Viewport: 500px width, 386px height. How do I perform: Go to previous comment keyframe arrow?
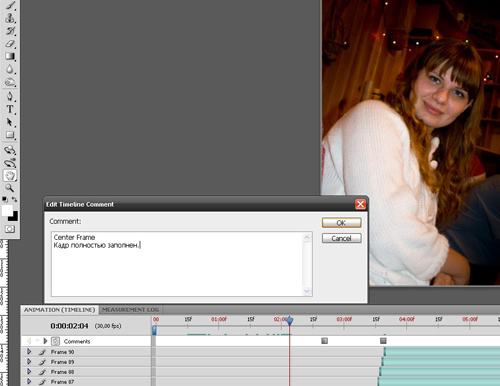point(29,341)
